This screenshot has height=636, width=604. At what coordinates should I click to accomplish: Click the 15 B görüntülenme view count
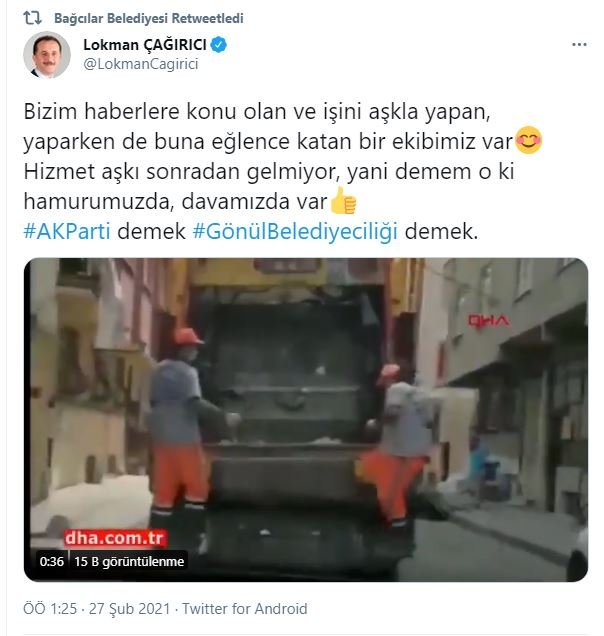129,561
